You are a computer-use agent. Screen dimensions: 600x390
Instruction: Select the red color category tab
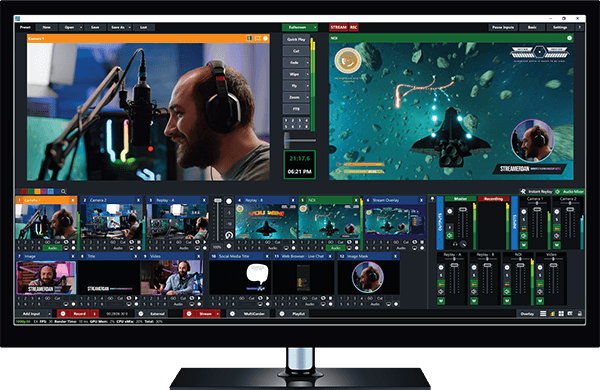(24, 191)
